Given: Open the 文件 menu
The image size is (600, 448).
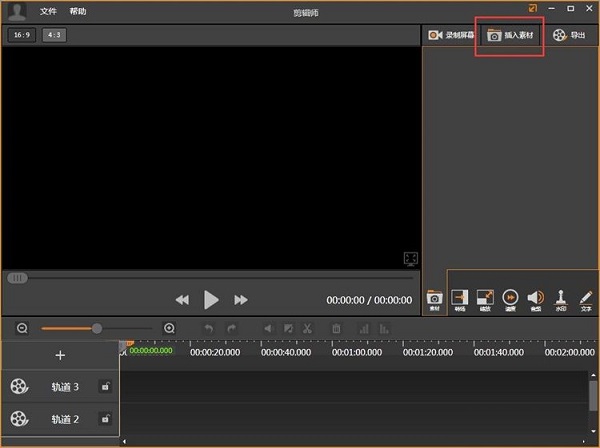Looking at the screenshot, I should (x=48, y=11).
